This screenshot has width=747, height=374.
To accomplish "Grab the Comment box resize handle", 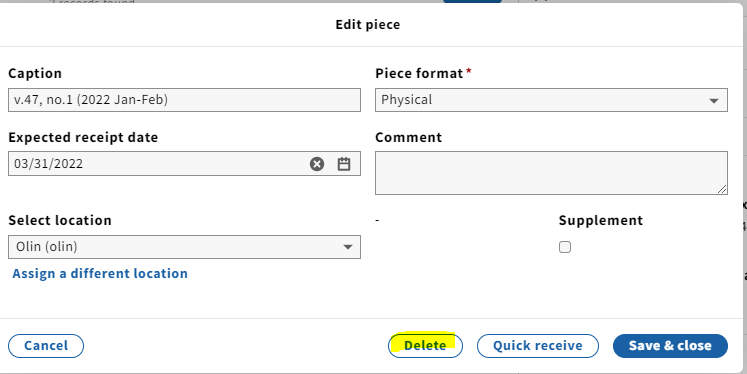I will (x=722, y=189).
